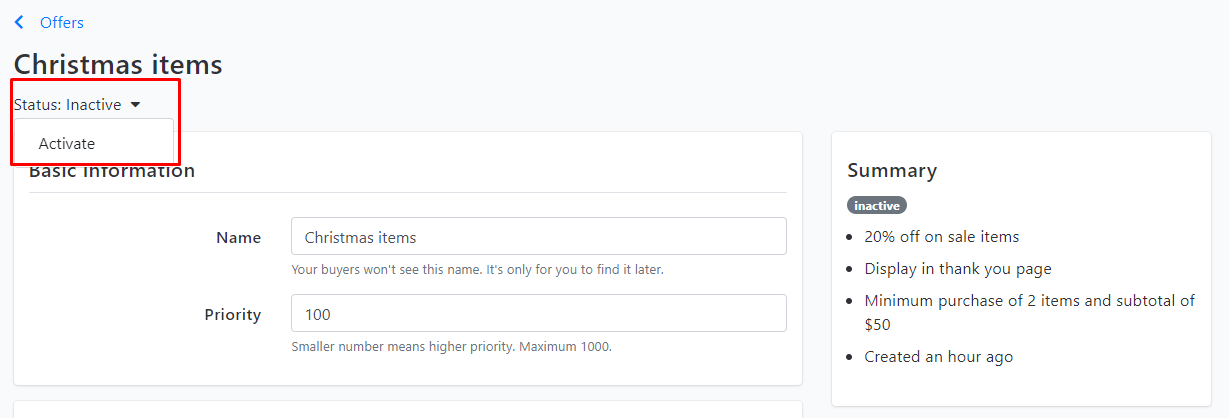Viewport: 1229px width, 418px height.
Task: Click the caret arrow next to Inactive
Action: coord(135,105)
